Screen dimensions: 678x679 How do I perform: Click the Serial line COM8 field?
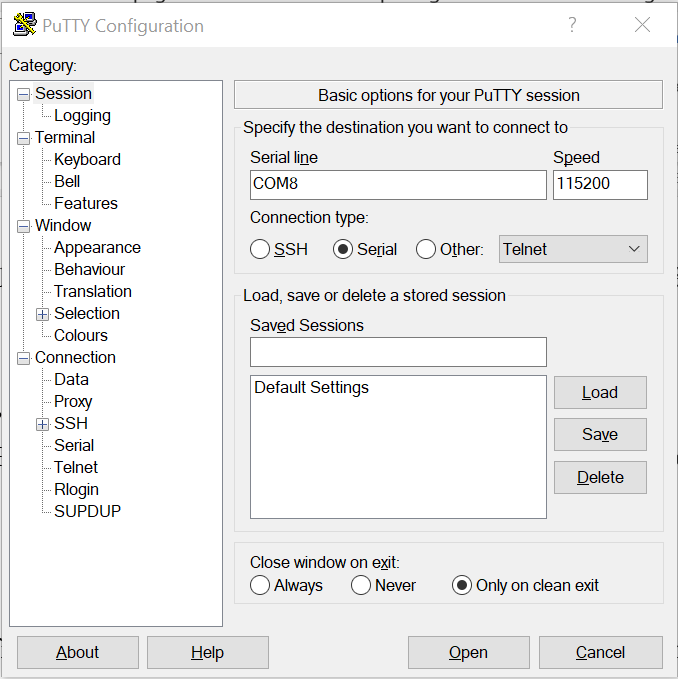click(x=398, y=185)
